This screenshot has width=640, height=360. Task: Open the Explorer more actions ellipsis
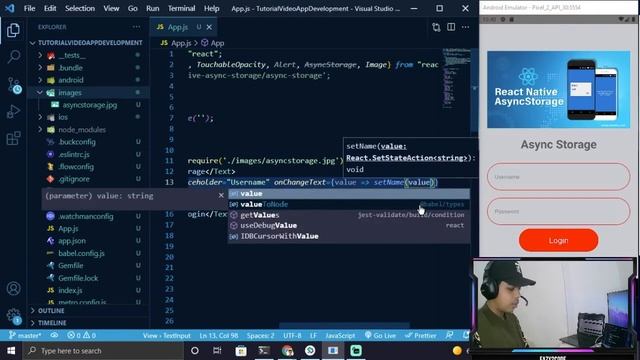point(136,27)
